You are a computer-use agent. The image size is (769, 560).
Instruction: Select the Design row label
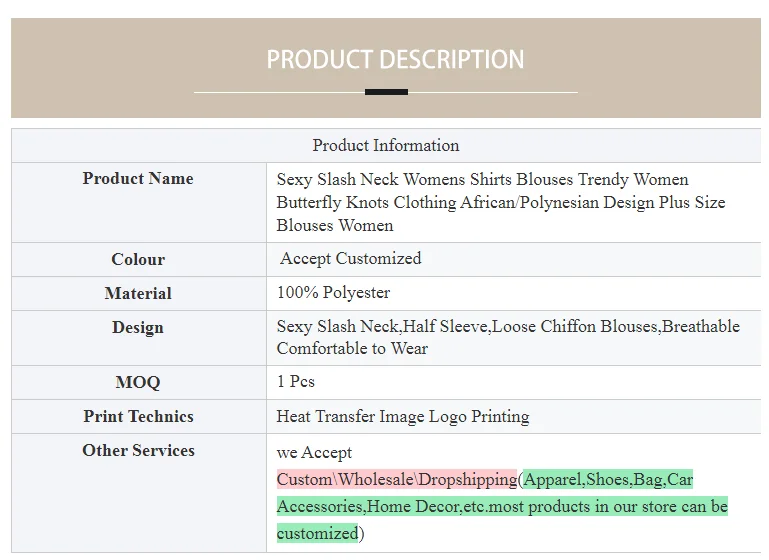click(x=138, y=328)
